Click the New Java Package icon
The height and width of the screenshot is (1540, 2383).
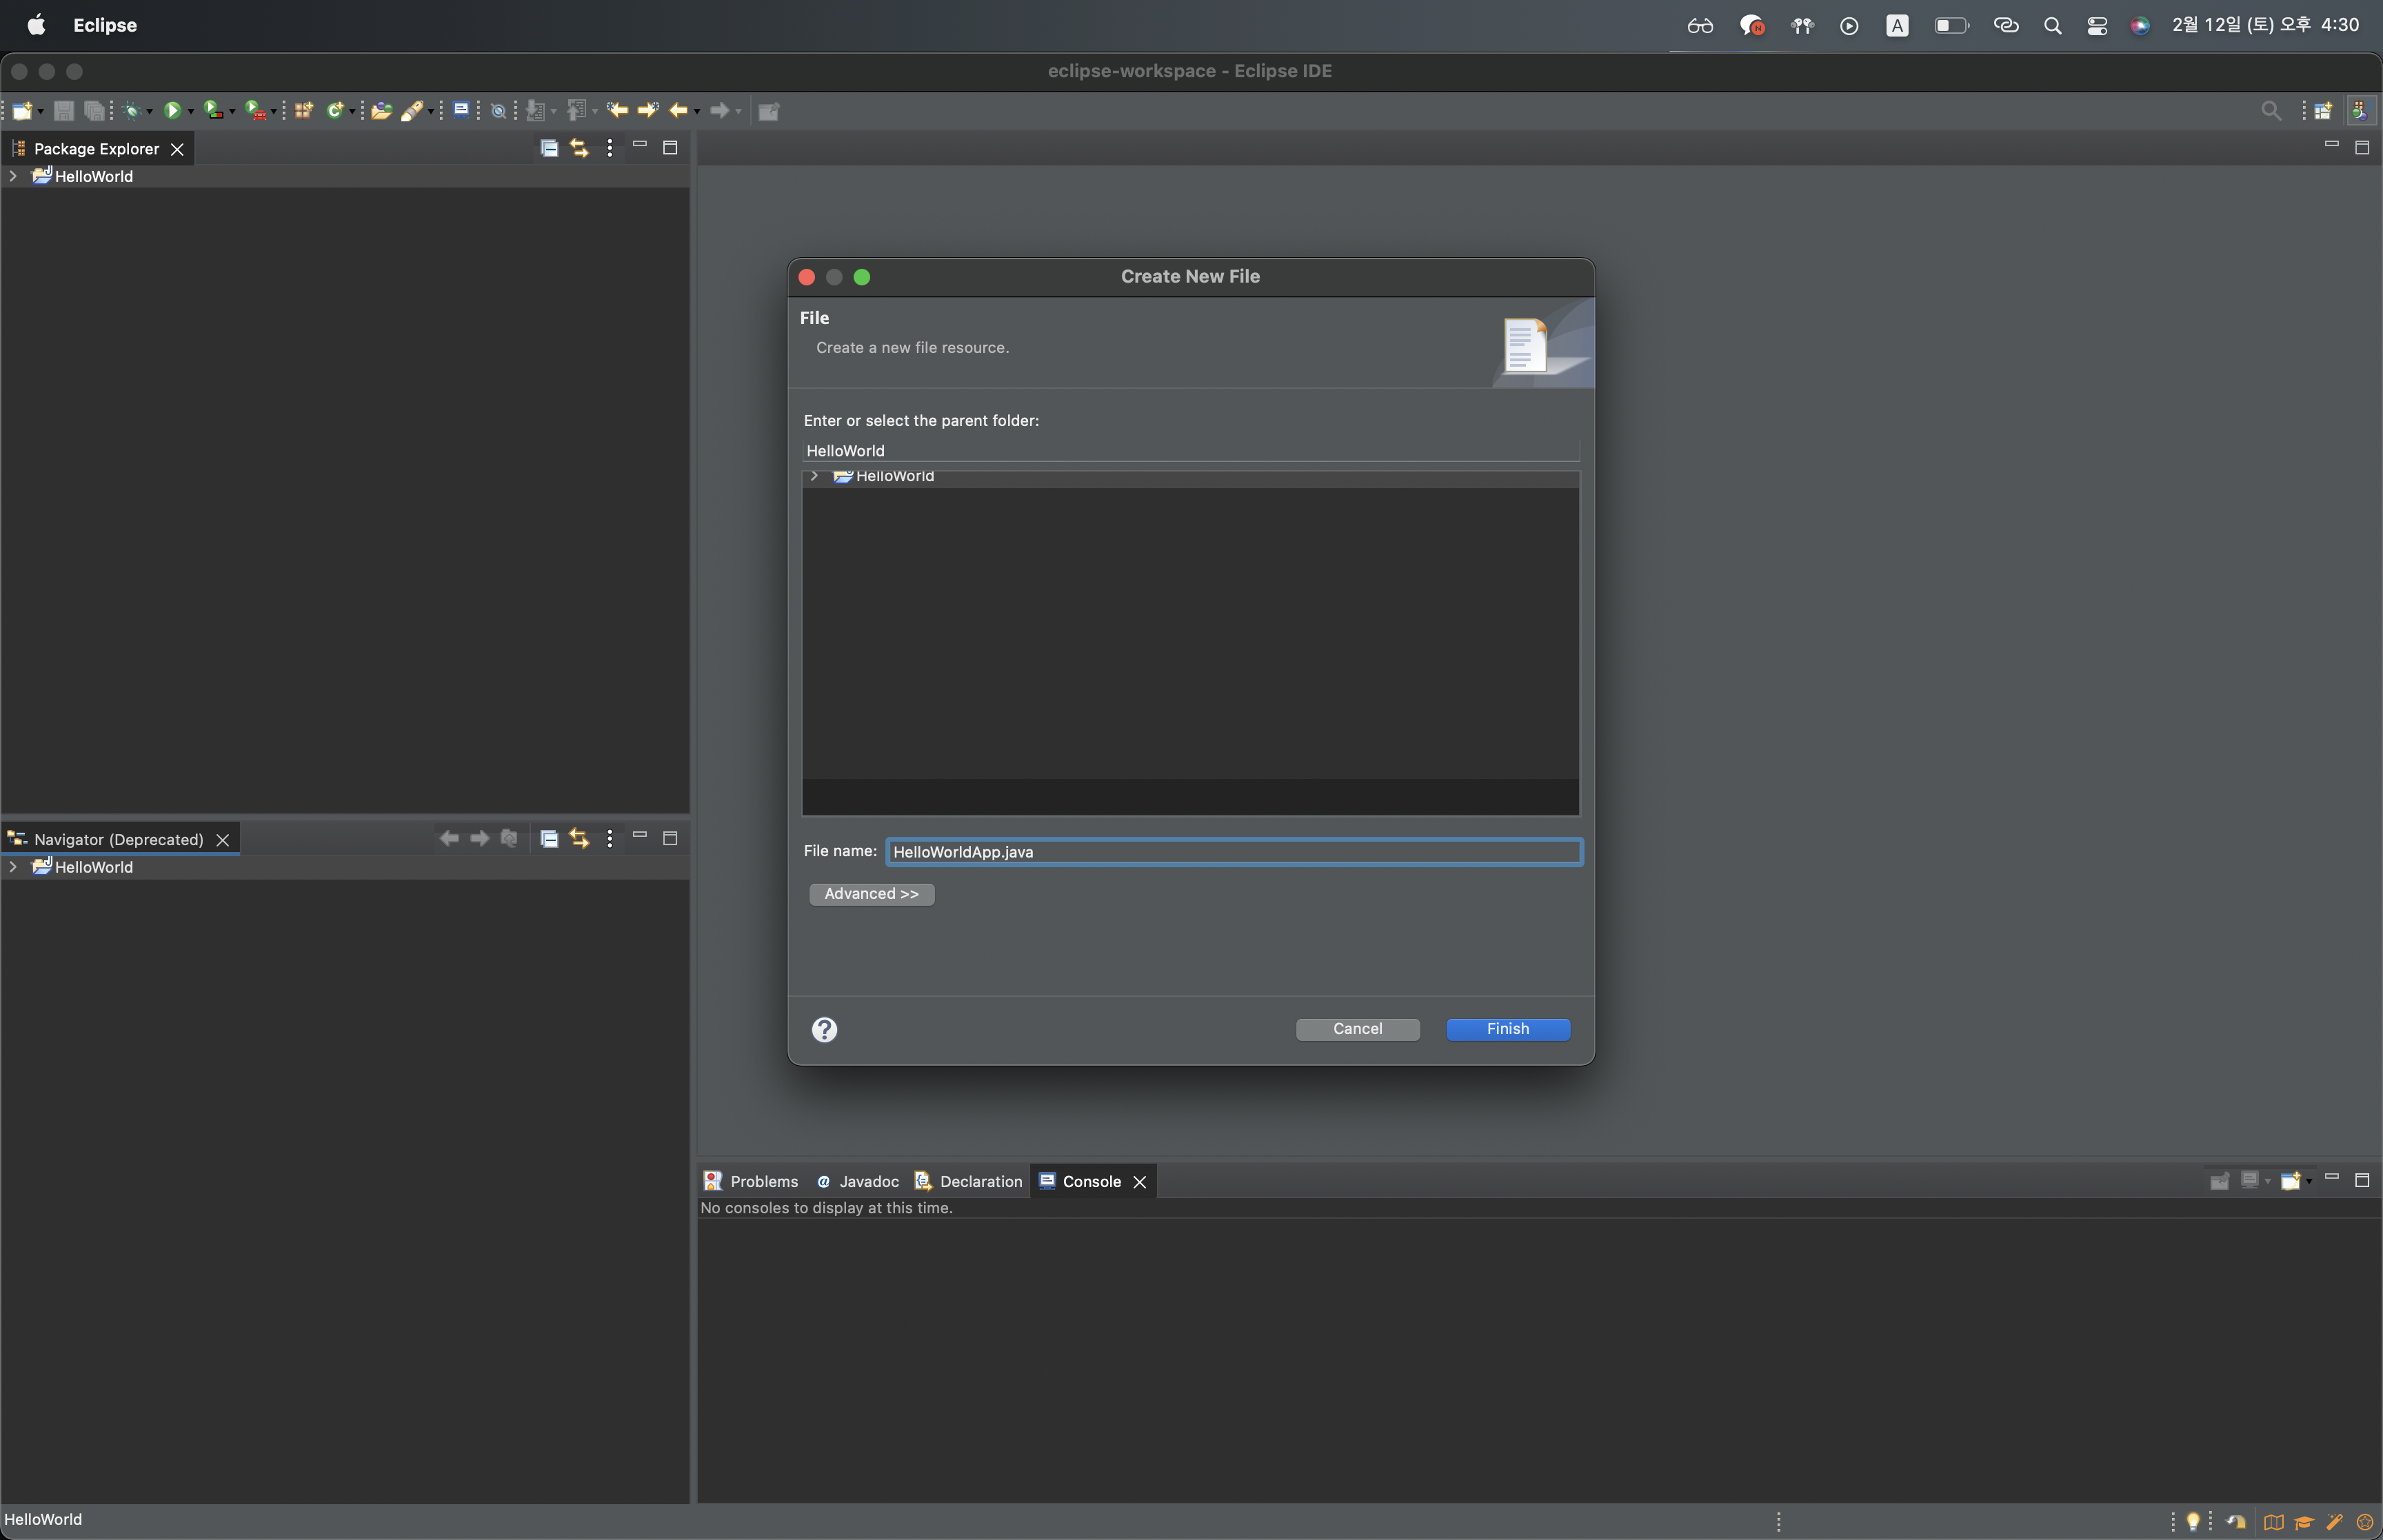(304, 110)
